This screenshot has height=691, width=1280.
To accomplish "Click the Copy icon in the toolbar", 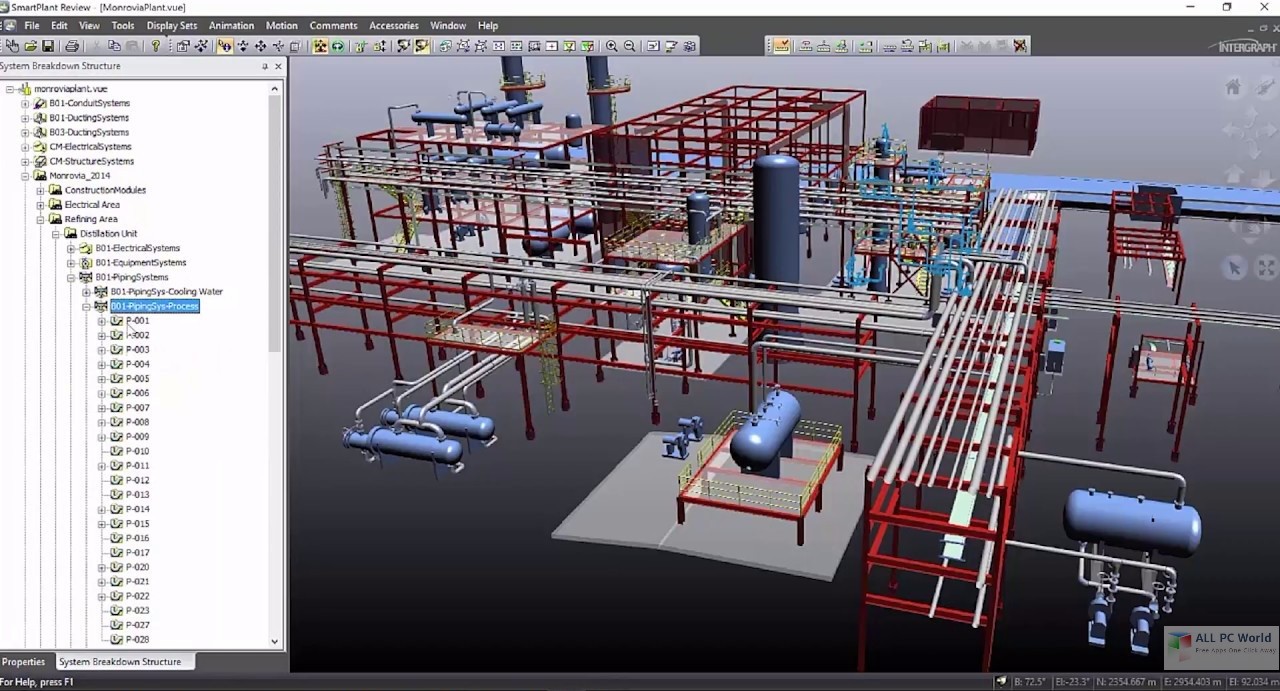I will 115,46.
